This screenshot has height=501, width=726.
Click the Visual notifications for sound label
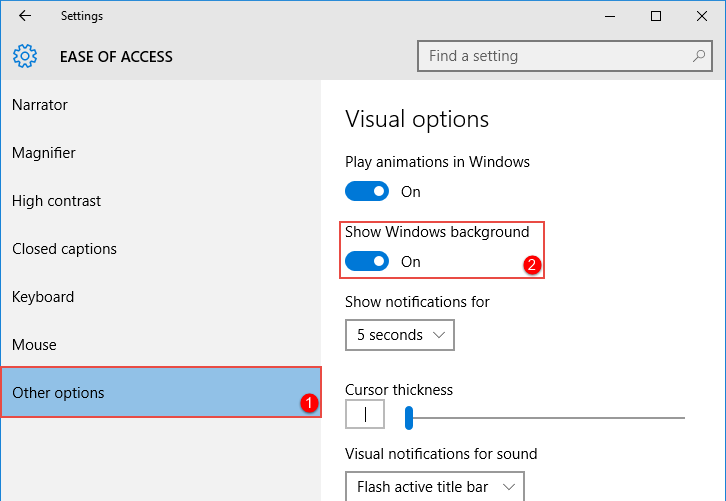coord(441,454)
